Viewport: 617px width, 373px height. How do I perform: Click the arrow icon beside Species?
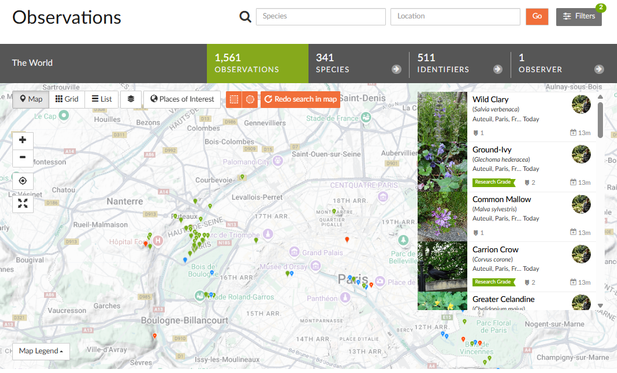[x=396, y=69]
